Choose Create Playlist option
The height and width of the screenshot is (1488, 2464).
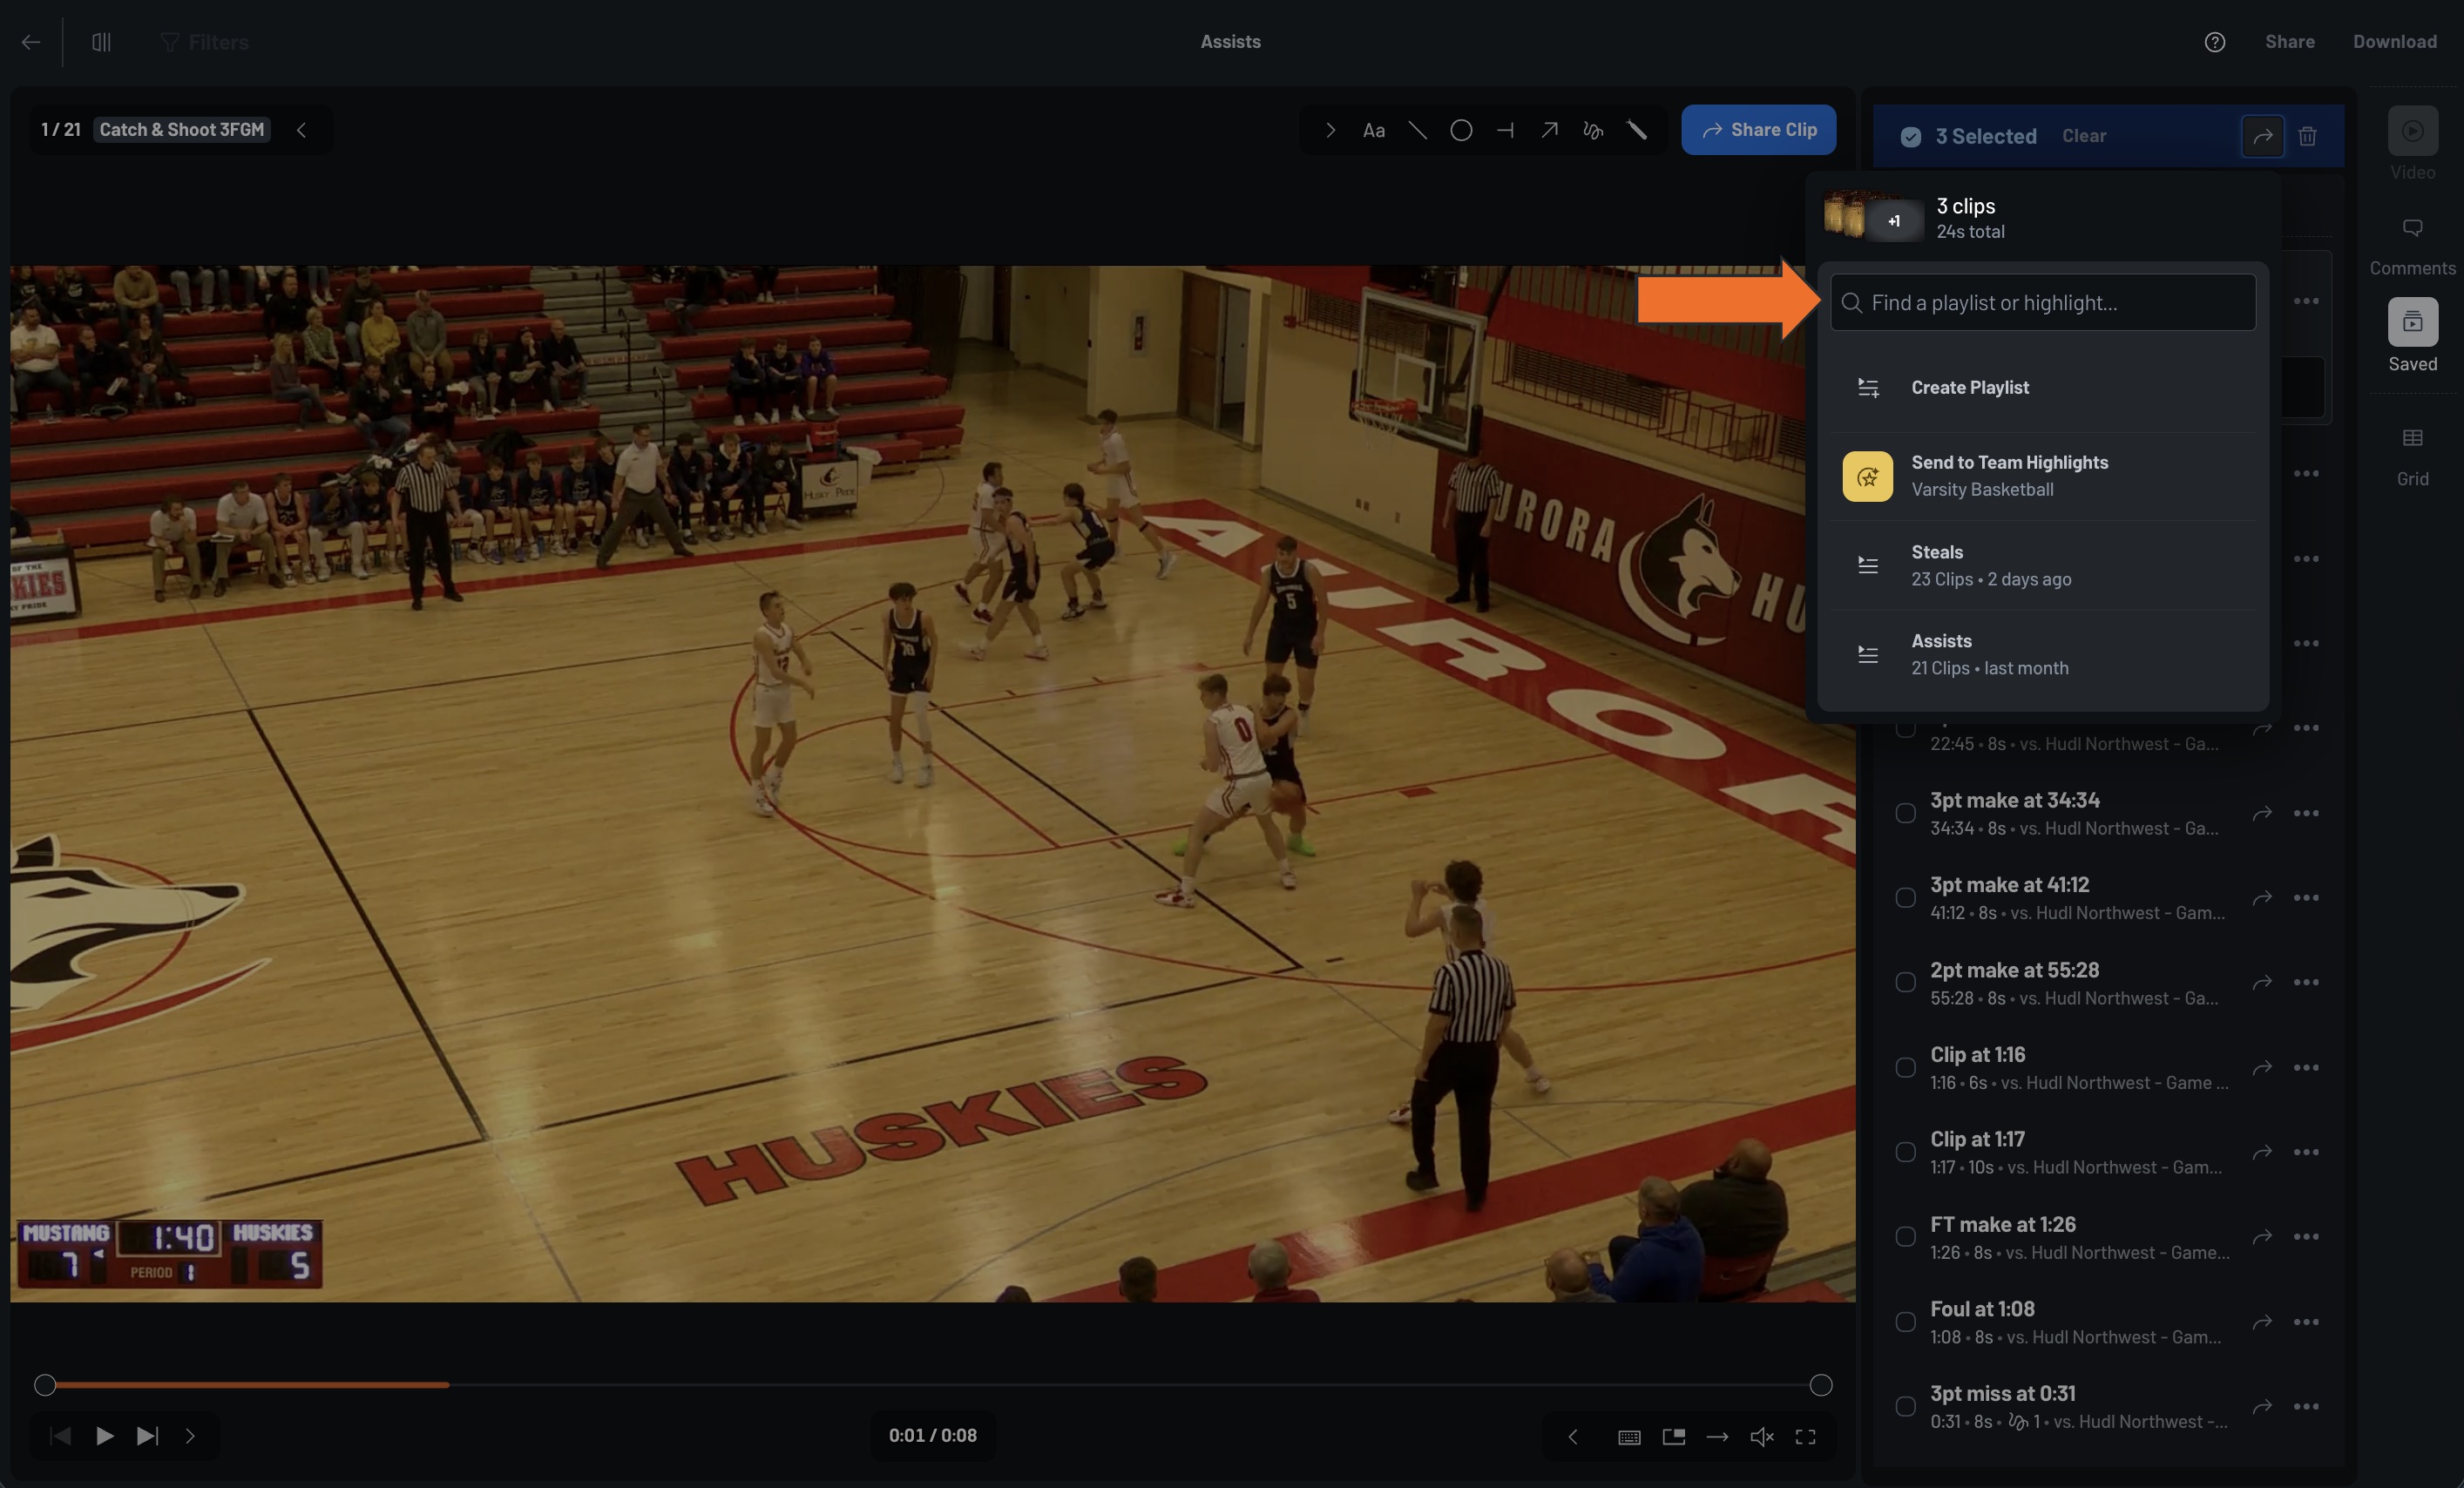[x=2042, y=388]
